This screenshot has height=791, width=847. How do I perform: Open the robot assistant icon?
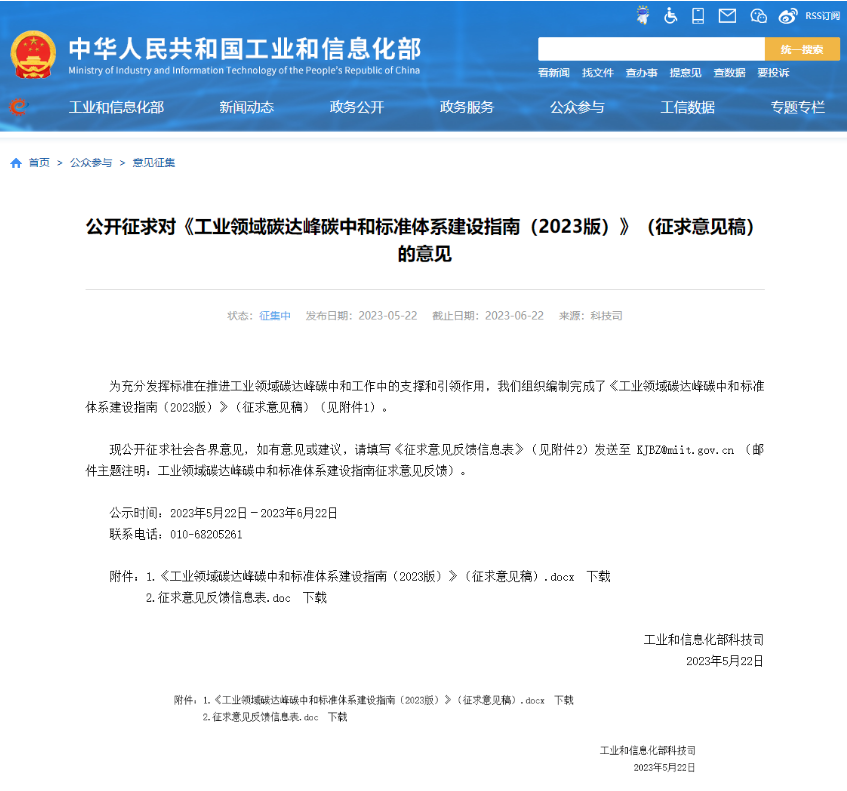tap(642, 15)
